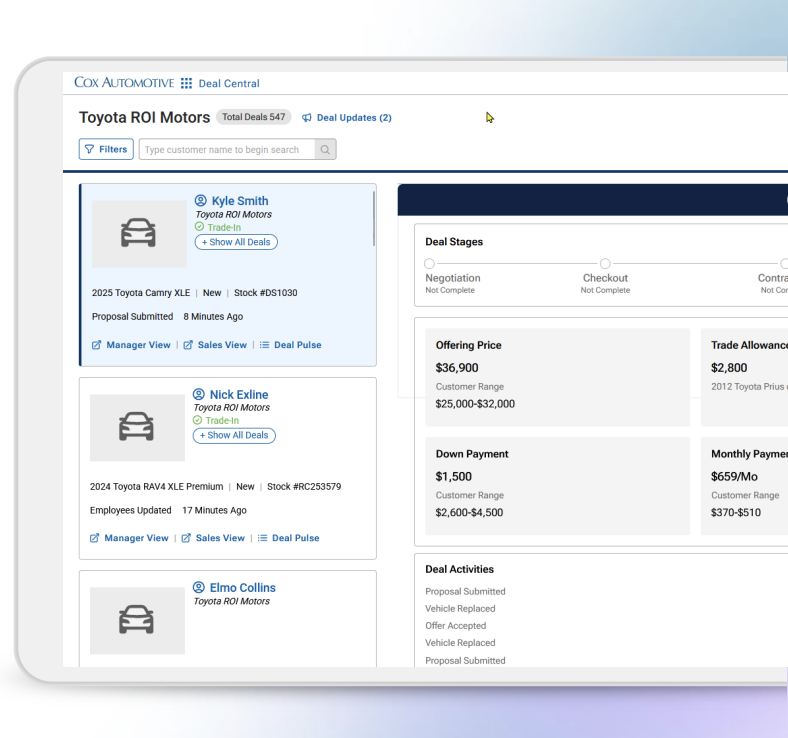Click Elmo Collins's profile avatar icon
788x738 pixels.
[199, 587]
